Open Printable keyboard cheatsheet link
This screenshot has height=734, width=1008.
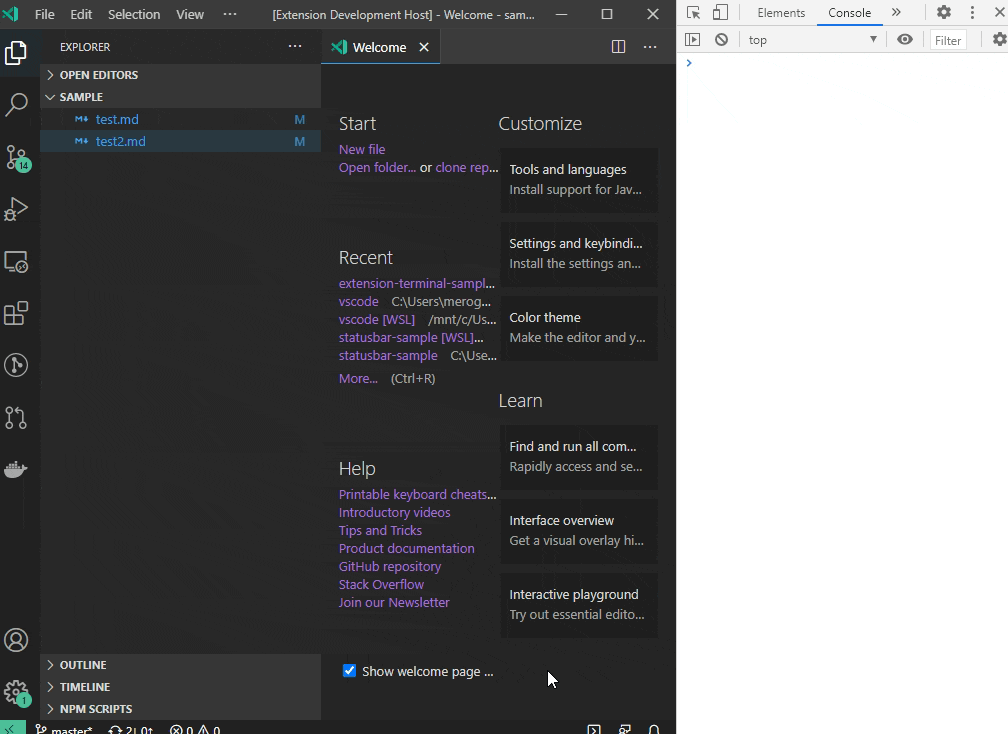click(417, 494)
